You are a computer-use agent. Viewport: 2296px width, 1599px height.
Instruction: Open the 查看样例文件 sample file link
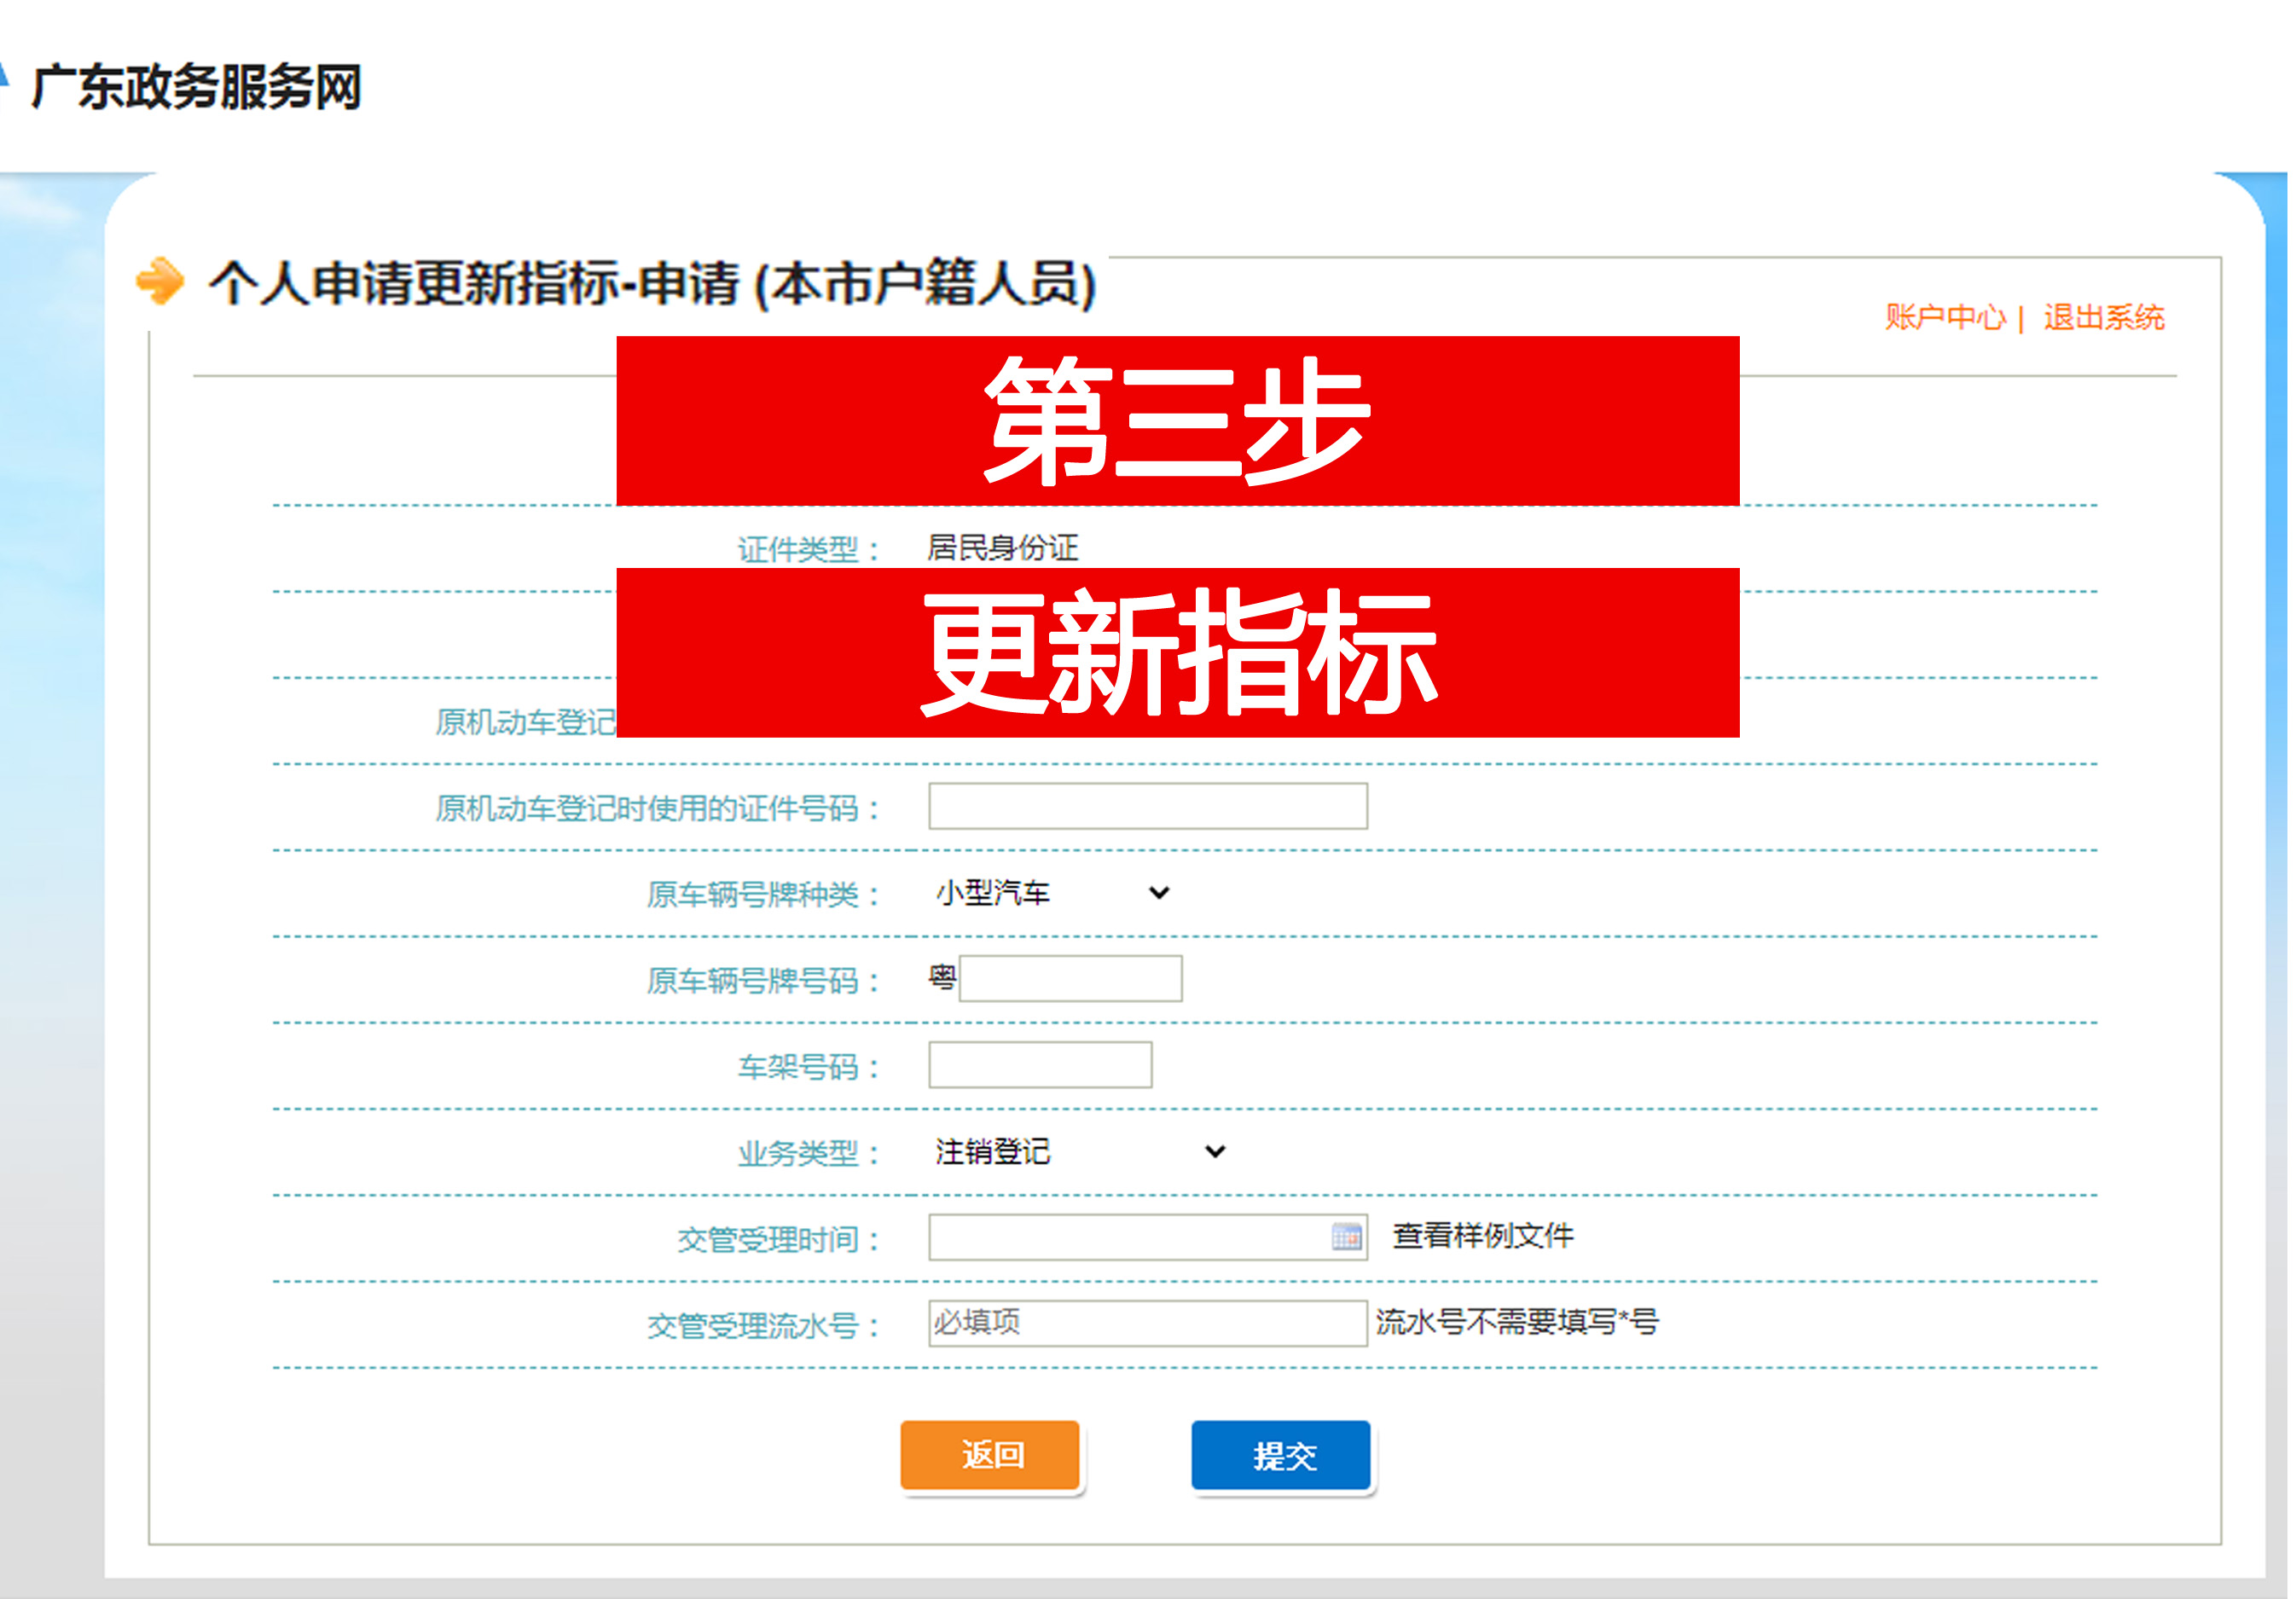[1483, 1236]
